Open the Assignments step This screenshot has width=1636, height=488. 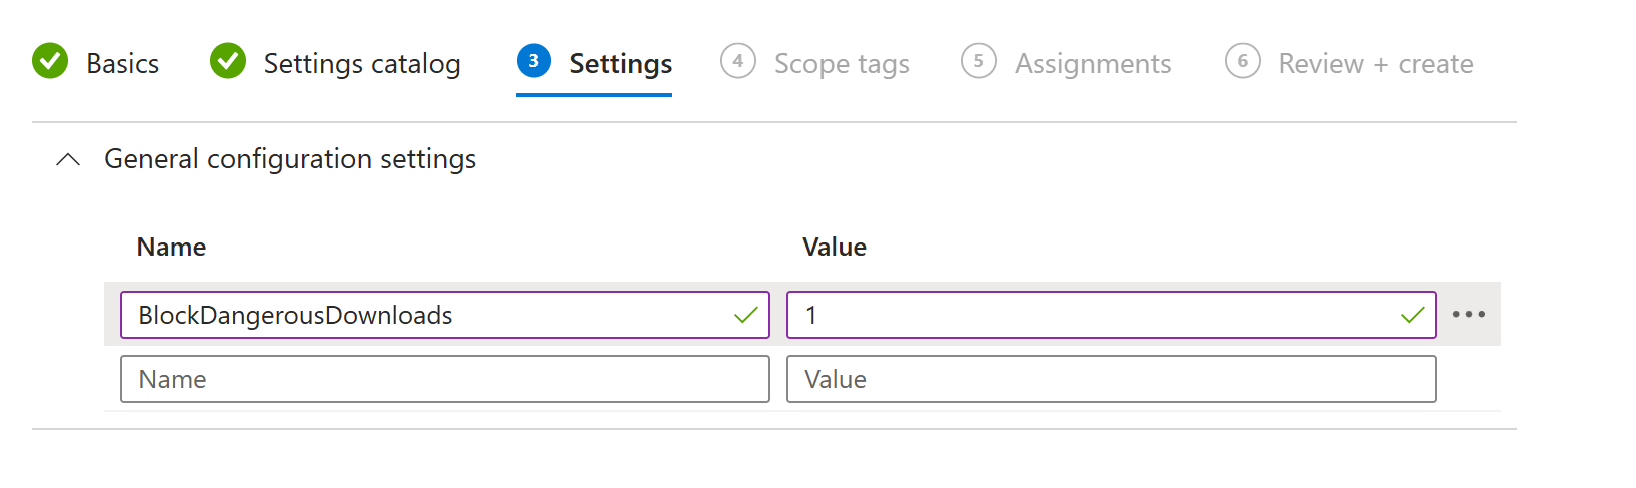point(1066,63)
